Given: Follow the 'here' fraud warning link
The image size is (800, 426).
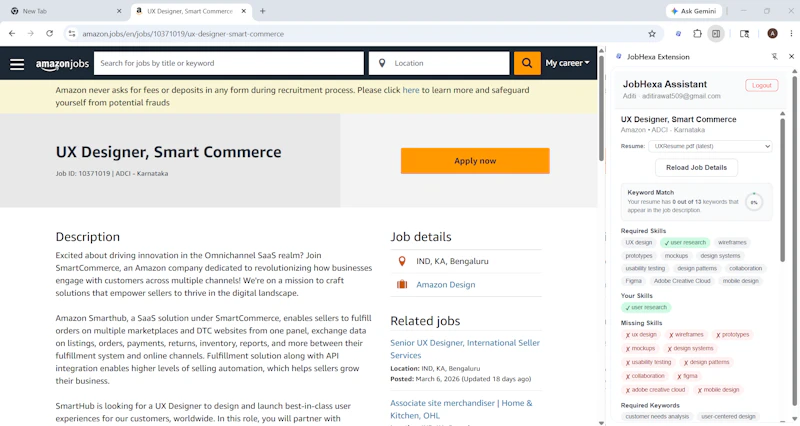Looking at the screenshot, I should pyautogui.click(x=411, y=90).
